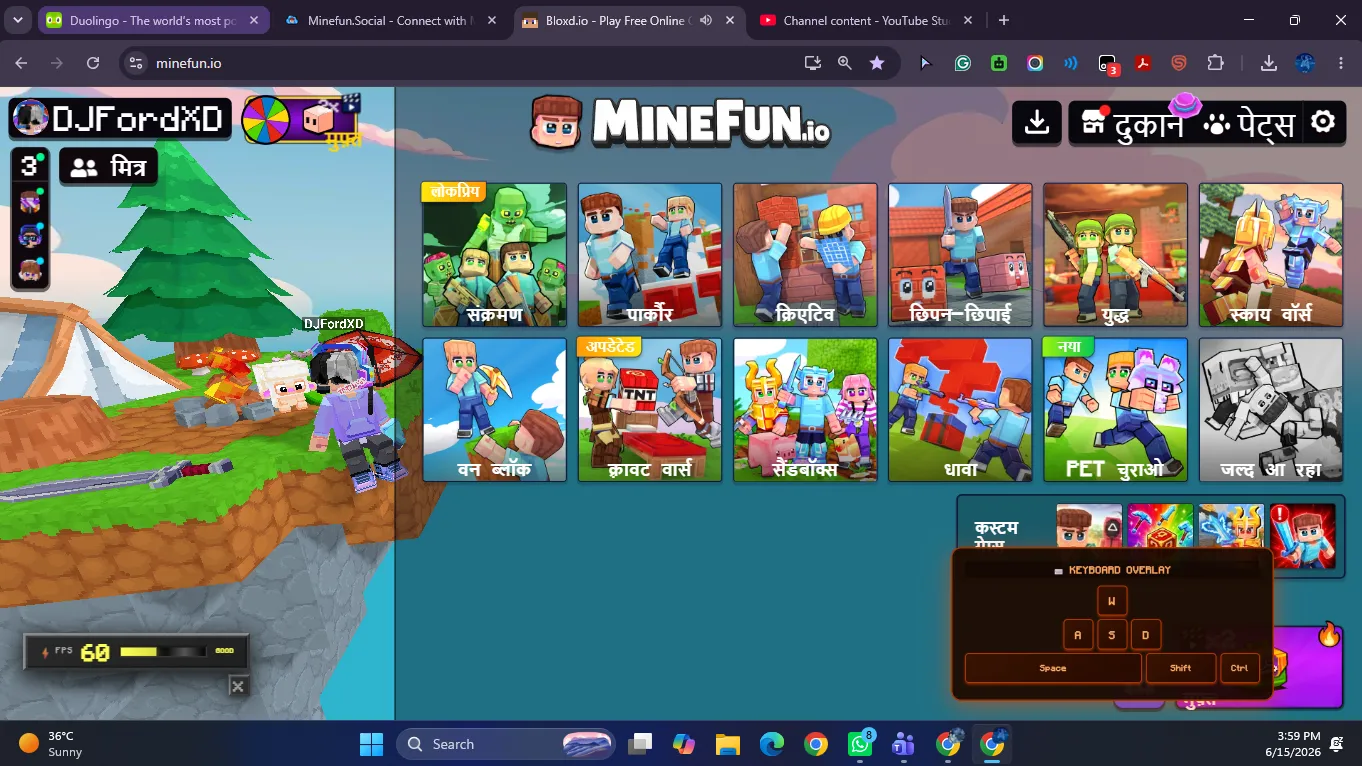This screenshot has height=766, width=1362.
Task: Open WhatsApp from the taskbar
Action: [x=860, y=744]
